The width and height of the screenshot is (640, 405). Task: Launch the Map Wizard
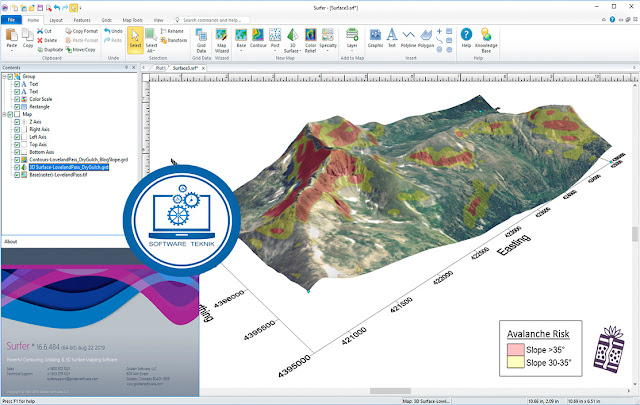point(222,40)
